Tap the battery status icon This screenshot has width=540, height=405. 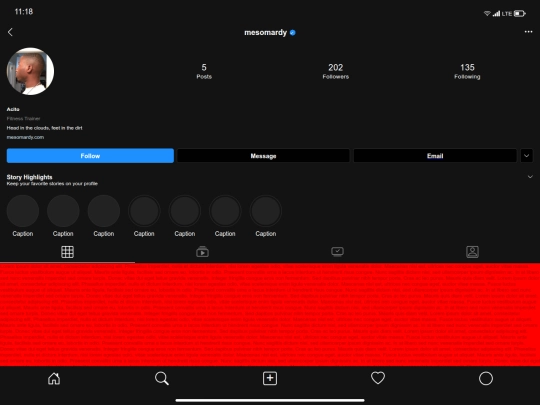point(520,13)
